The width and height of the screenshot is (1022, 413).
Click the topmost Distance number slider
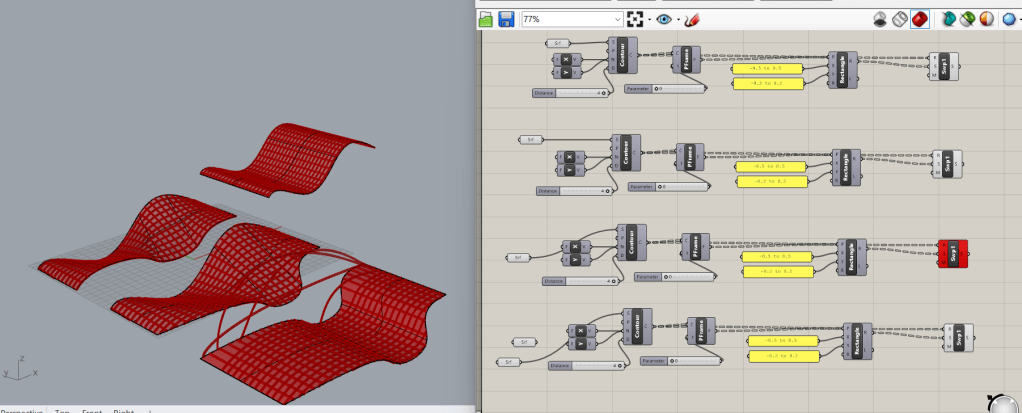pos(571,93)
